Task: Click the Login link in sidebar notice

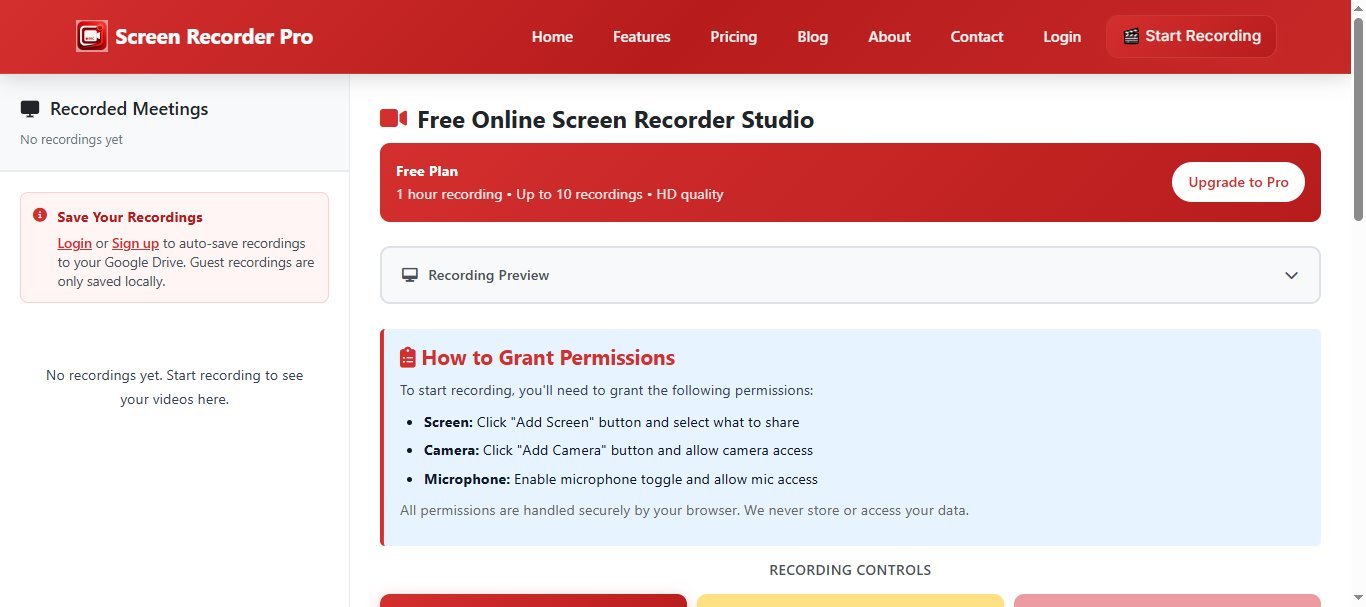Action: tap(74, 243)
